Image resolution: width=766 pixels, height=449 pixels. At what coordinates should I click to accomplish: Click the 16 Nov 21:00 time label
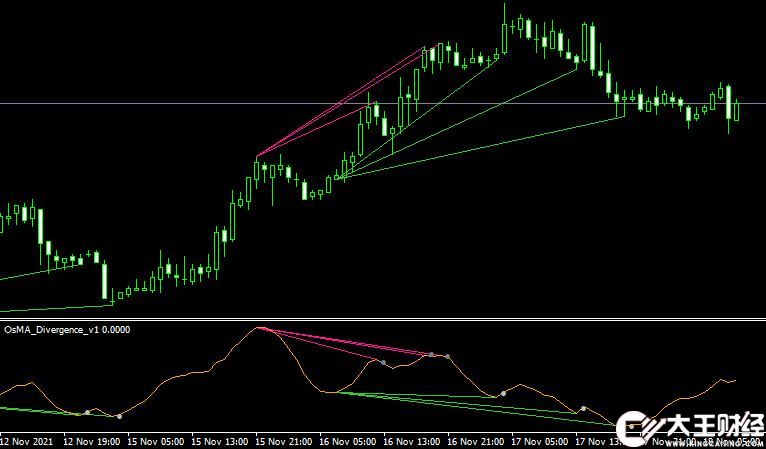476,442
